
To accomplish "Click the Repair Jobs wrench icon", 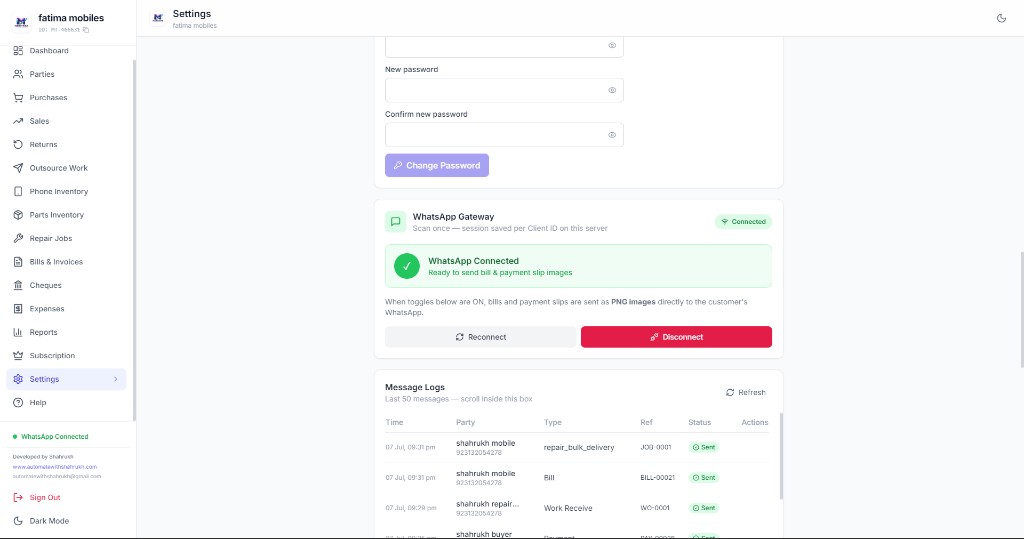I will tap(18, 238).
